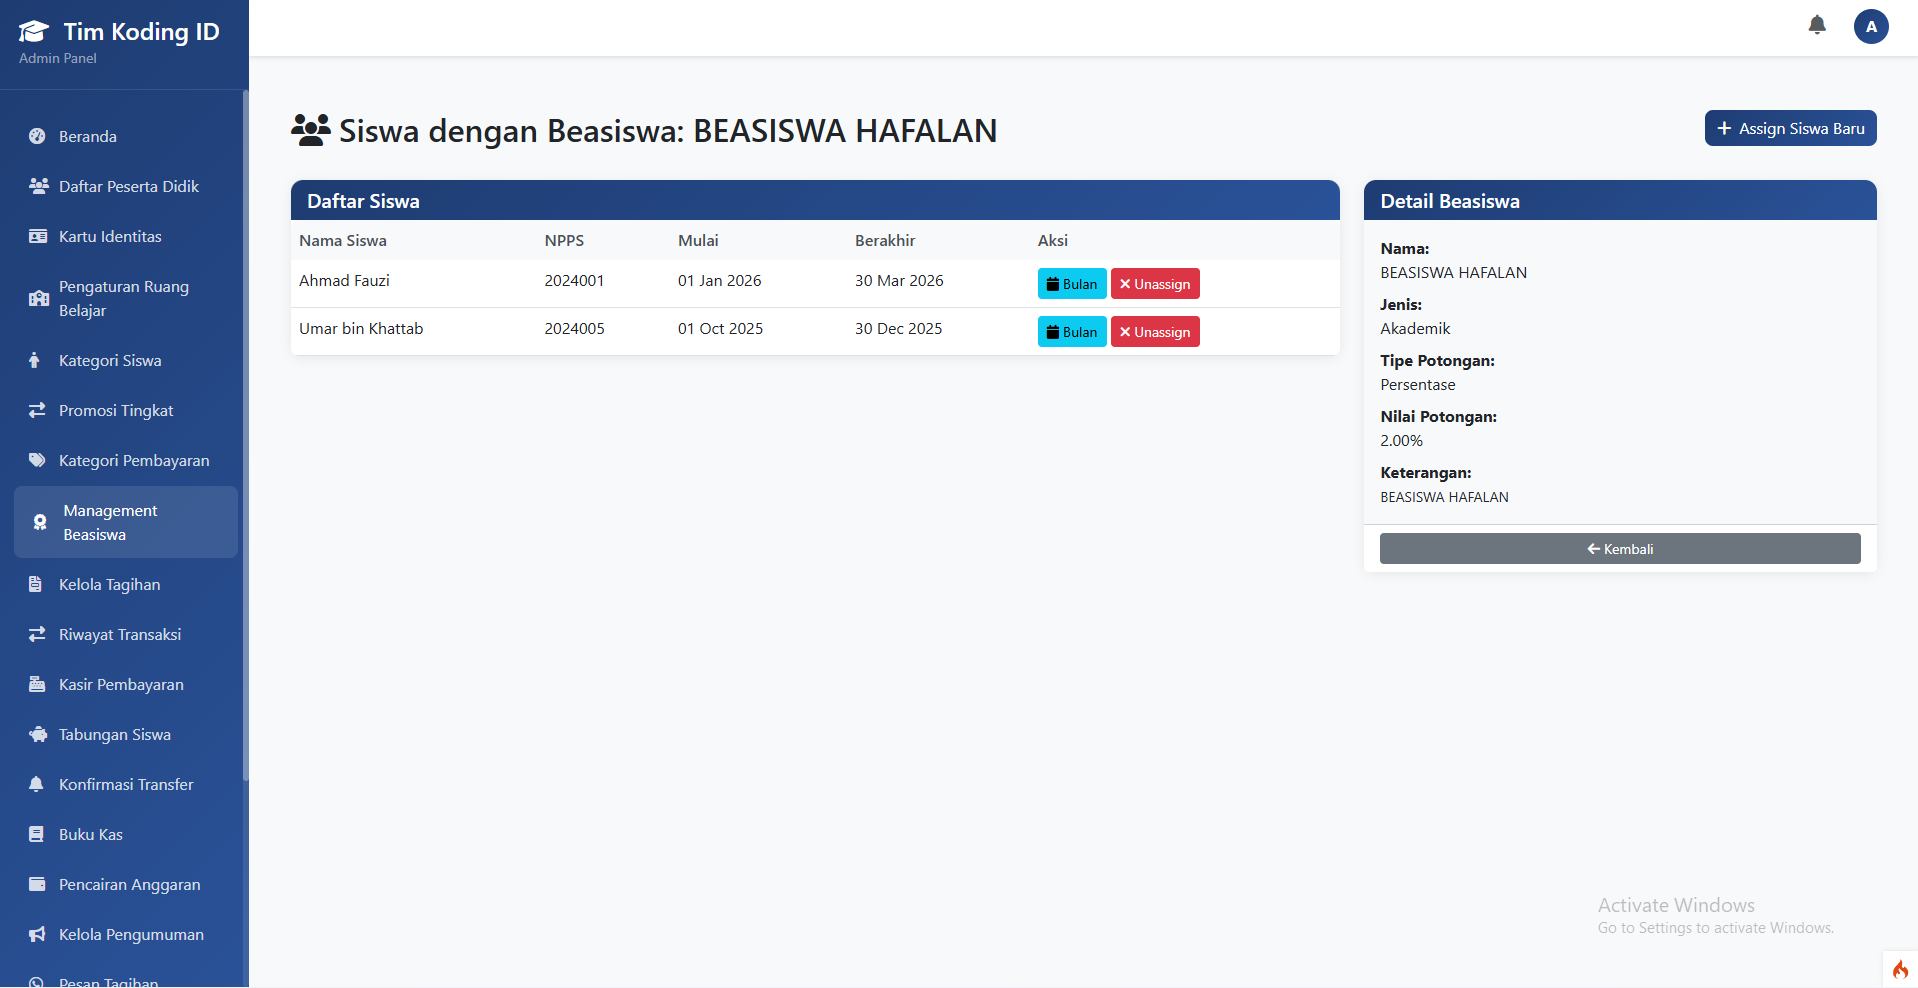Open the Kartu Identitas section
Screen dimensions: 1918x988
(109, 236)
